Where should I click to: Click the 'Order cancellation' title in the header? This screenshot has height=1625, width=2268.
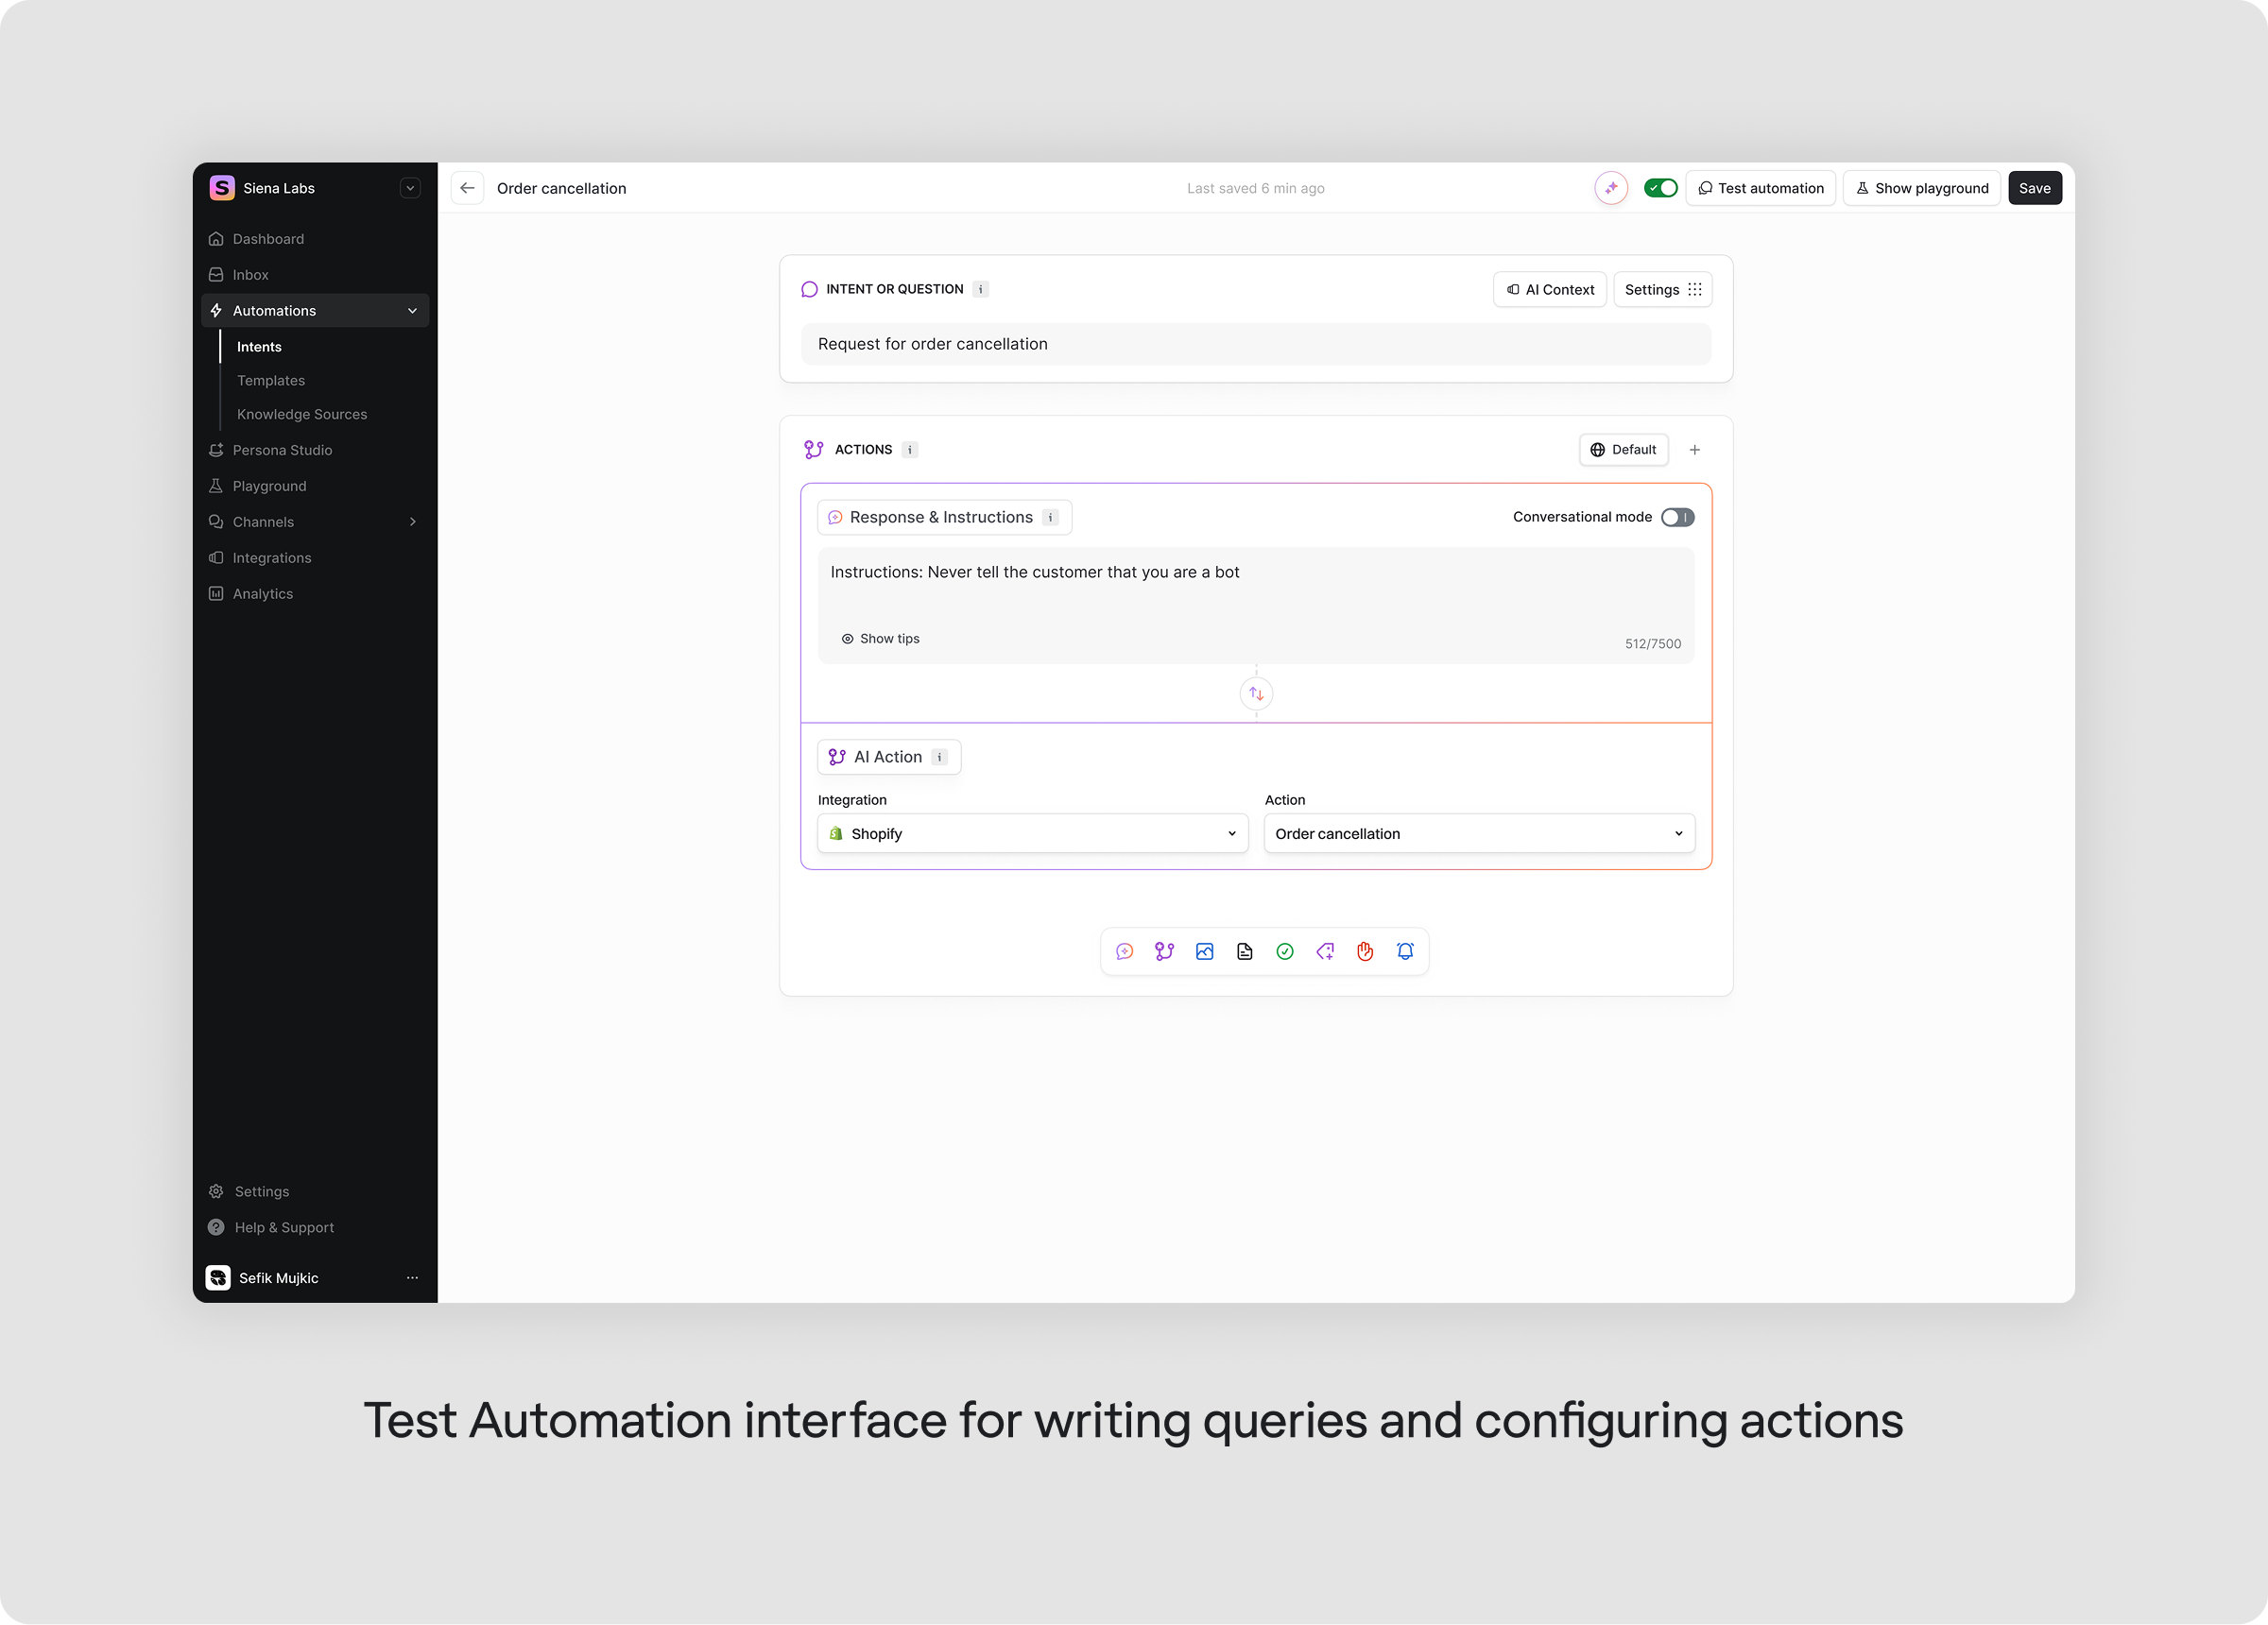(561, 188)
